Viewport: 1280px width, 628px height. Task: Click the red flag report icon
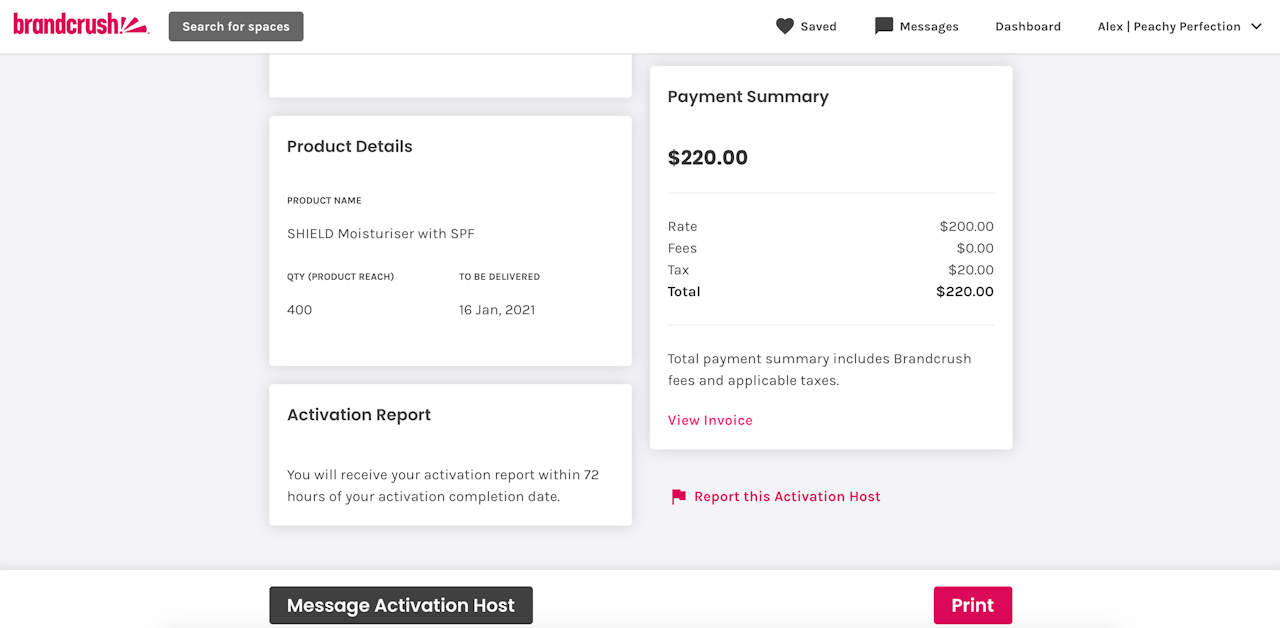(x=679, y=497)
